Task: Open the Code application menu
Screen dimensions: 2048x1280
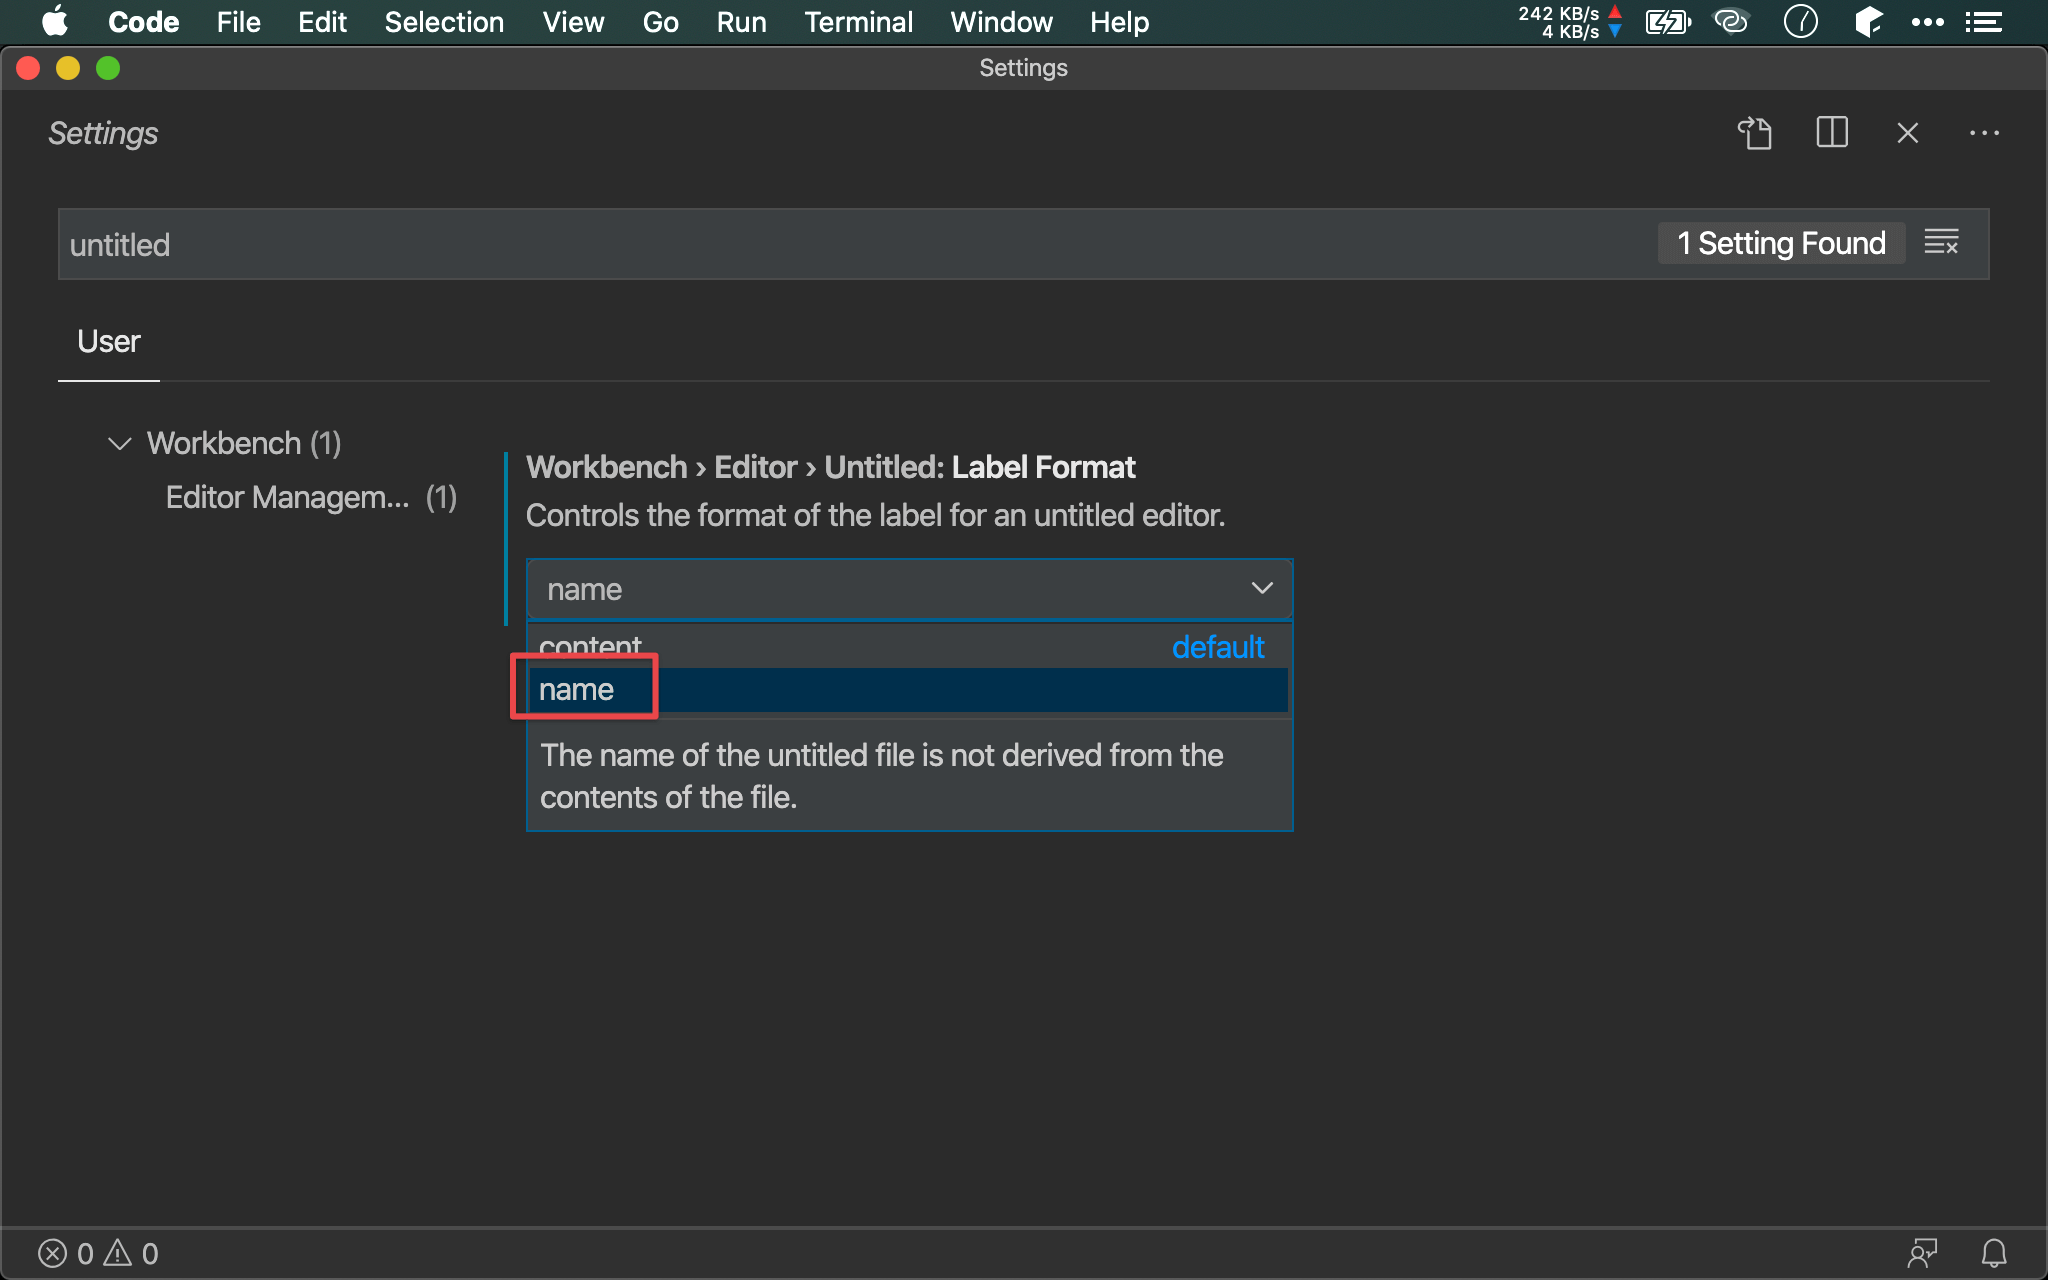Action: click(x=143, y=22)
